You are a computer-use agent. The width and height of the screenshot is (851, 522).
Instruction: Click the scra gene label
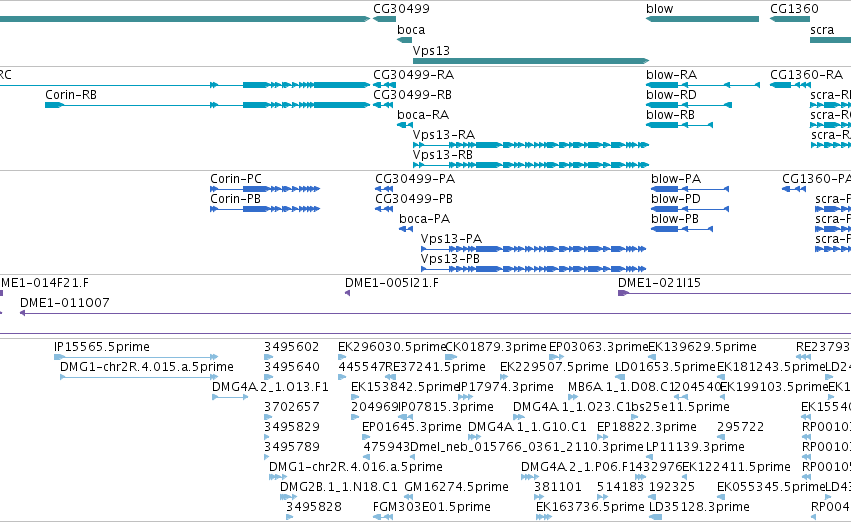coord(822,30)
